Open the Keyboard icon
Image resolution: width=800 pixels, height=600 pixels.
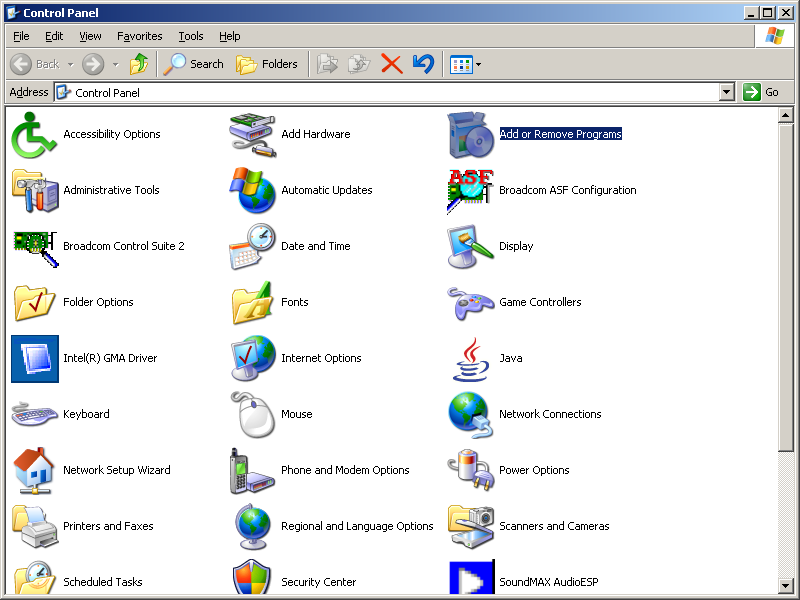pyautogui.click(x=34, y=414)
